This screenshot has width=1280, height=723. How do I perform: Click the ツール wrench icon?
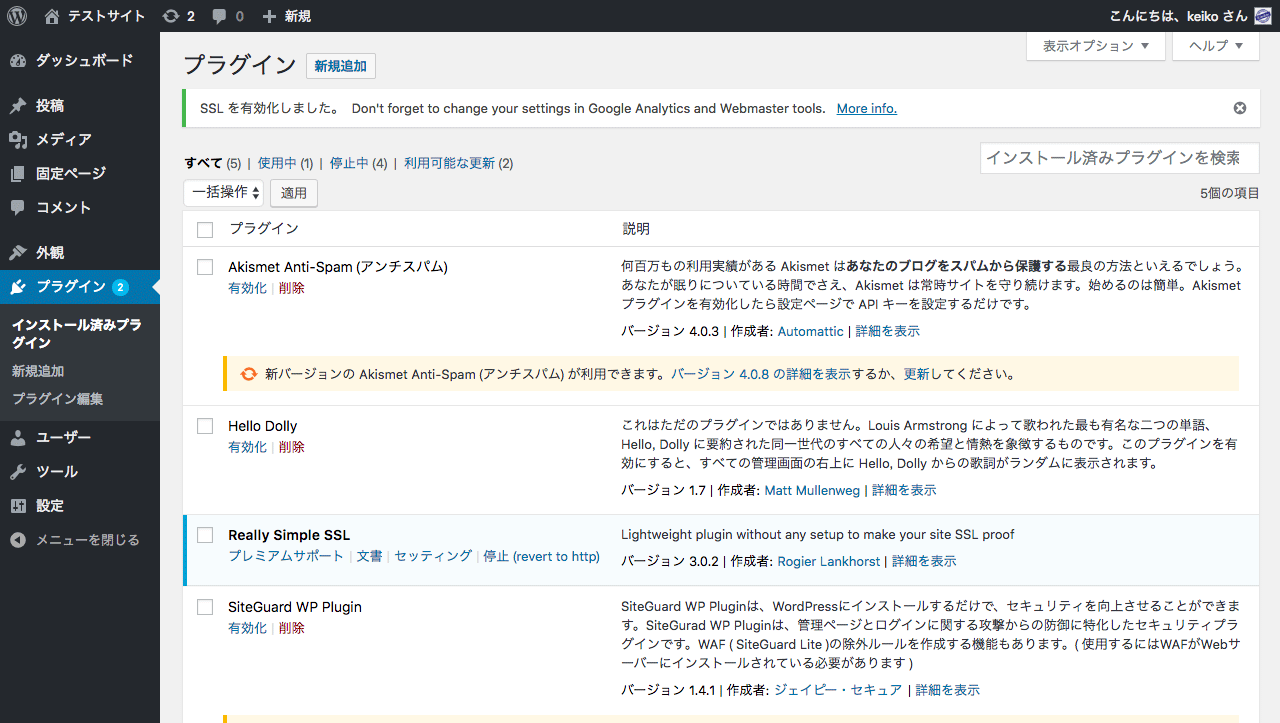point(18,471)
